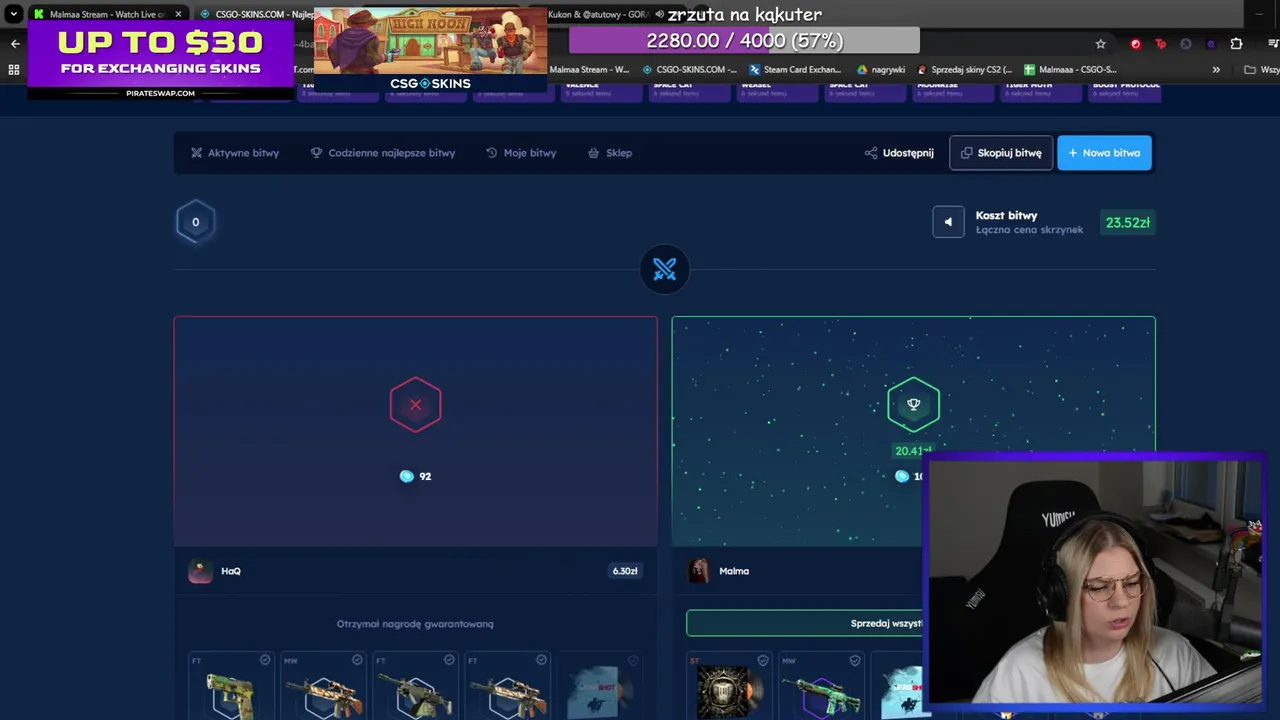
Task: Select HaQ's MW rifle skin card
Action: [323, 686]
